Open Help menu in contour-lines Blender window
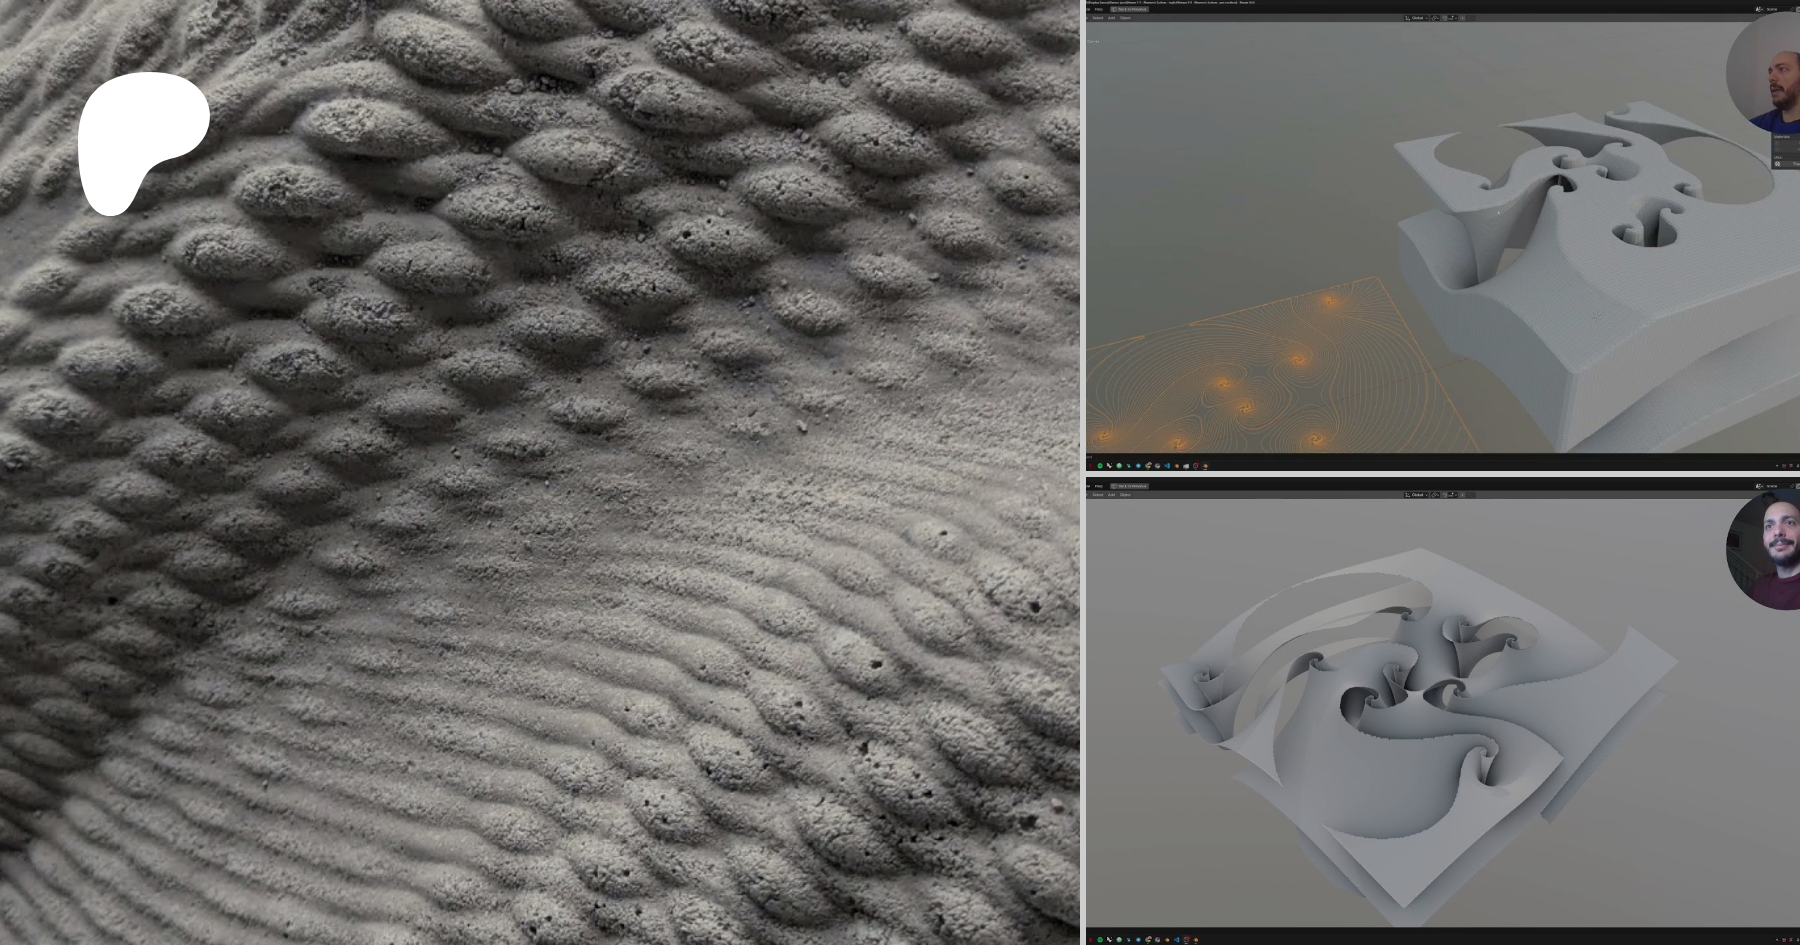1800x945 pixels. [1098, 9]
